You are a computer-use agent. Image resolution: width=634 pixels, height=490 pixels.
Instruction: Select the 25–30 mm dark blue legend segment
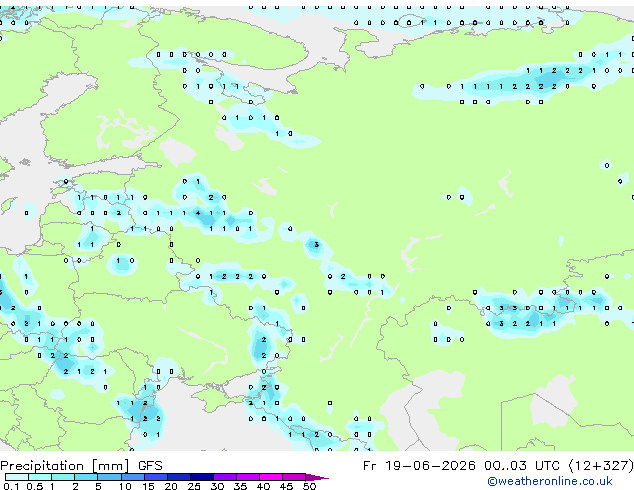coord(202,477)
